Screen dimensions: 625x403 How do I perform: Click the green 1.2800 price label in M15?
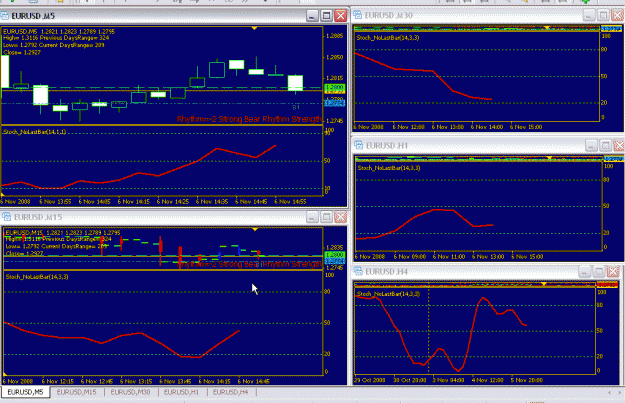[x=335, y=255]
